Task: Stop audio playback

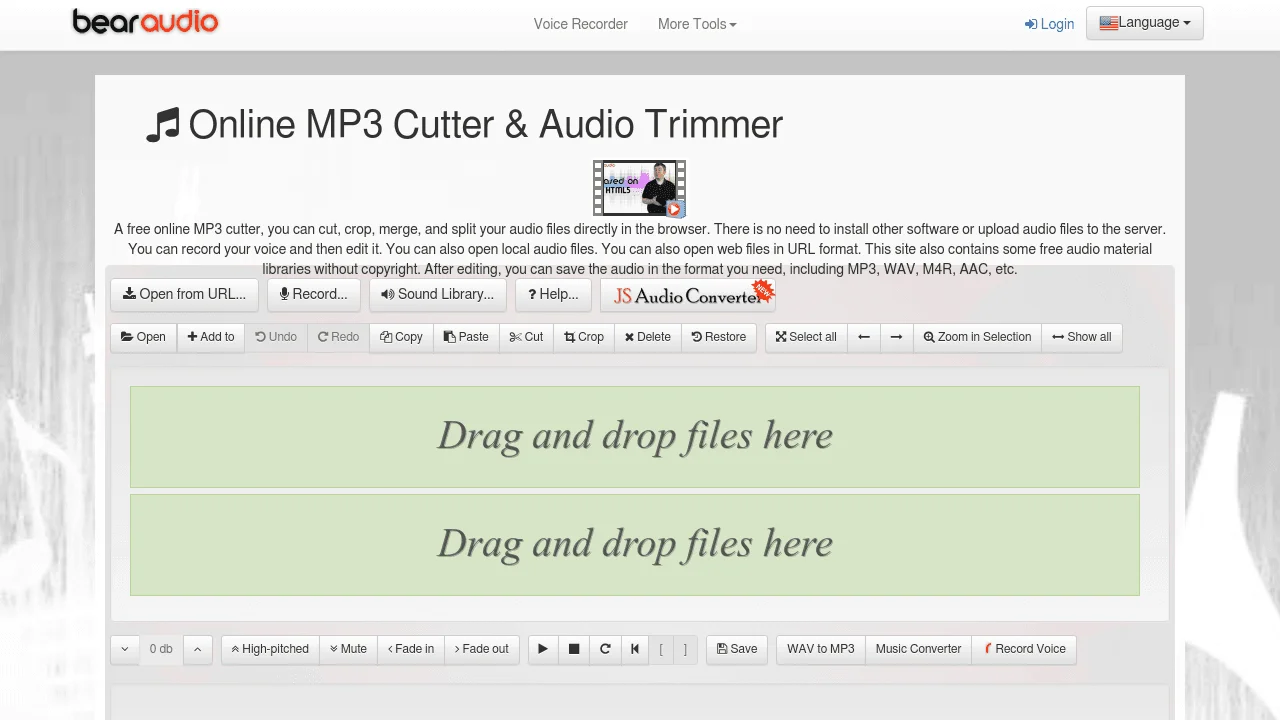Action: [574, 649]
